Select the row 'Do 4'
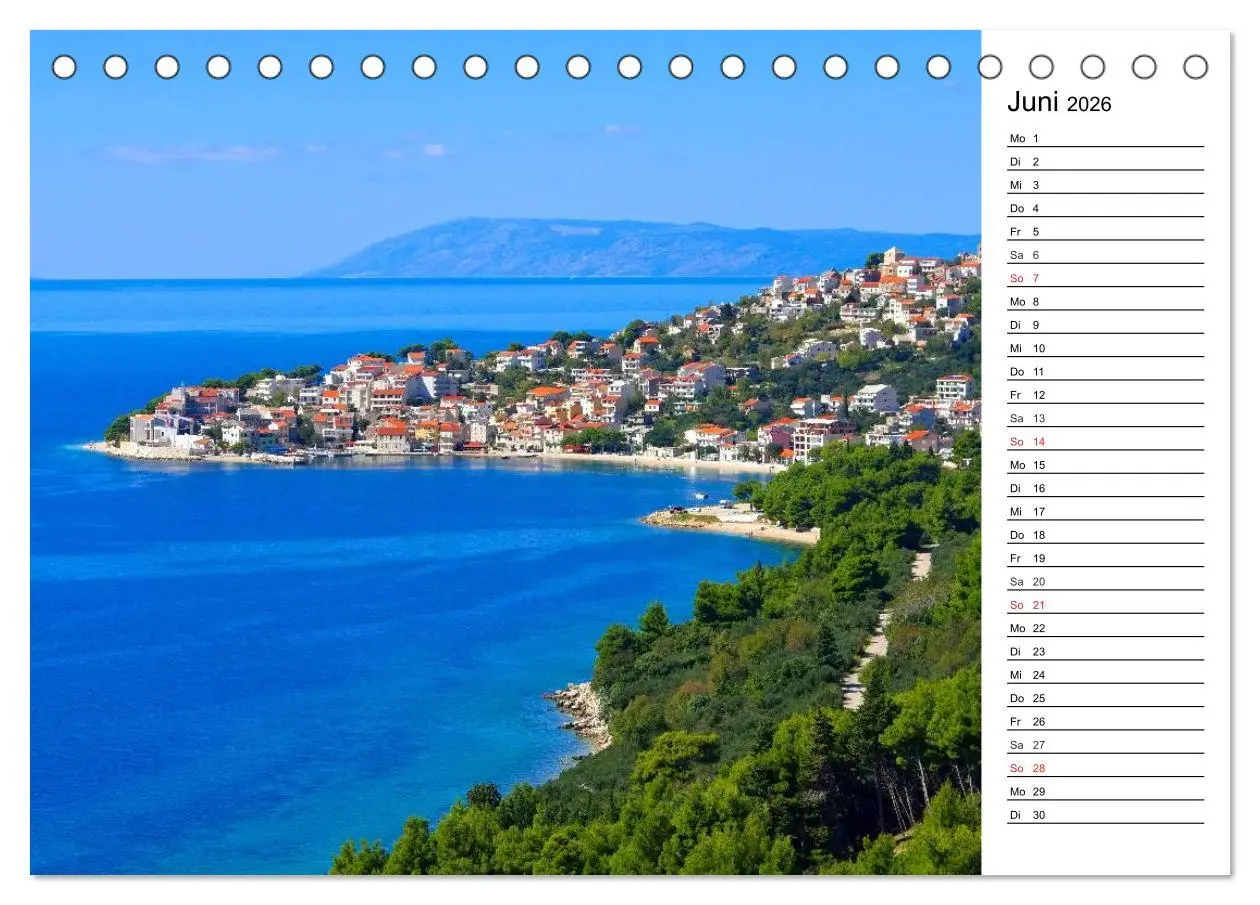1260x905 pixels. pos(1105,208)
